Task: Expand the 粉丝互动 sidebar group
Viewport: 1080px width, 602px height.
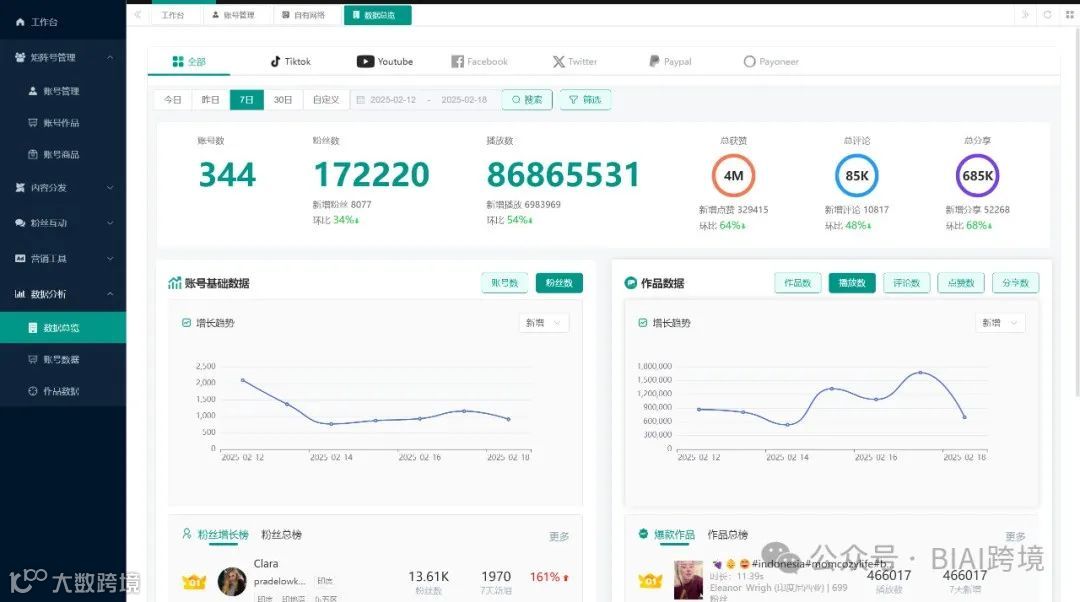Action: [63, 222]
